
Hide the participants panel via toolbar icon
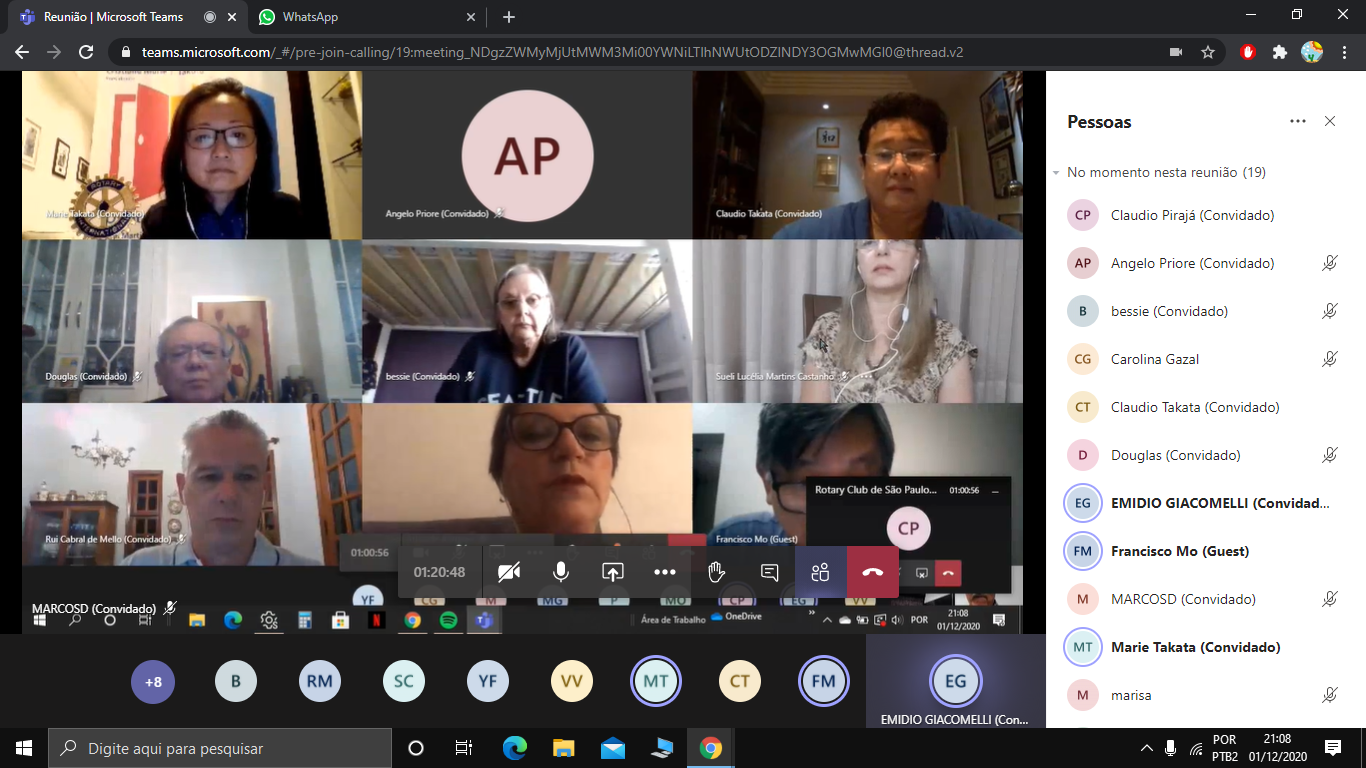click(821, 572)
